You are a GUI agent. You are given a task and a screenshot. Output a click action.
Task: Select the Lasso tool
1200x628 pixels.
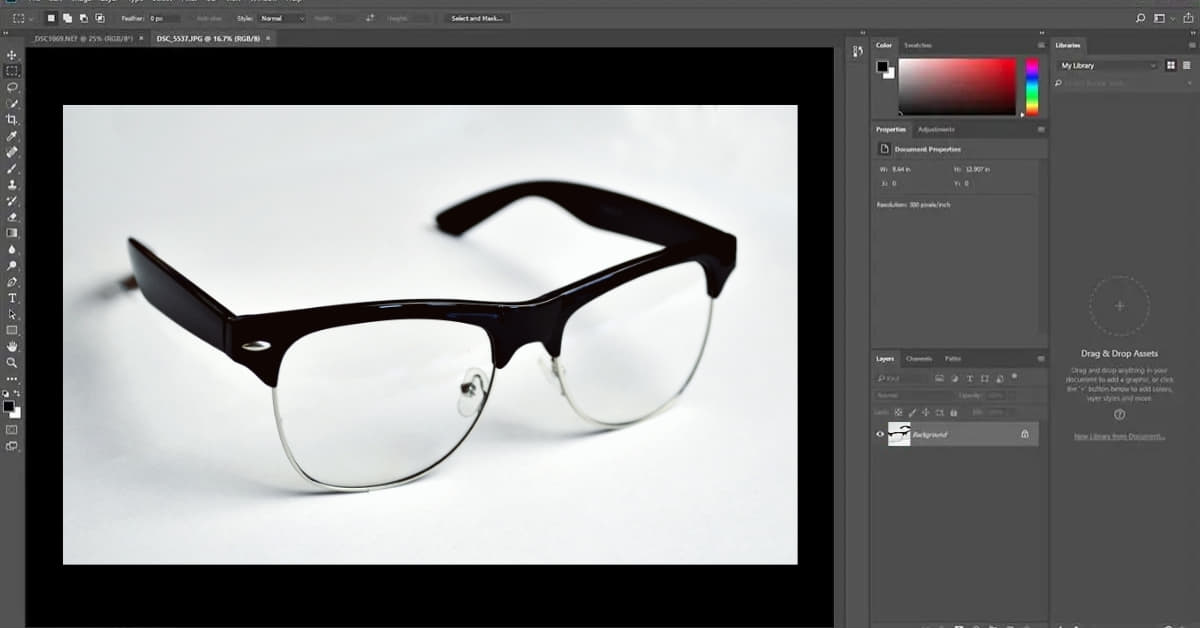click(12, 87)
